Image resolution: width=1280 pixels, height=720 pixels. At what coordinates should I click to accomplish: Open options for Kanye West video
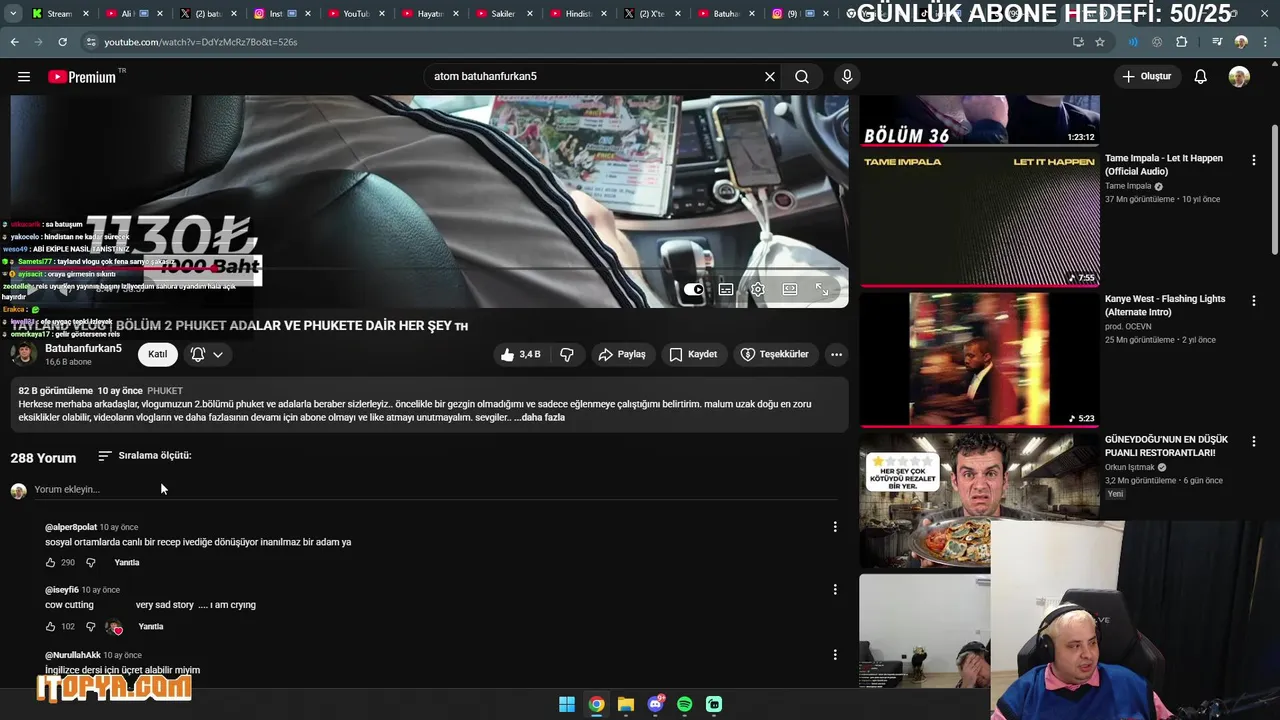[x=1254, y=300]
